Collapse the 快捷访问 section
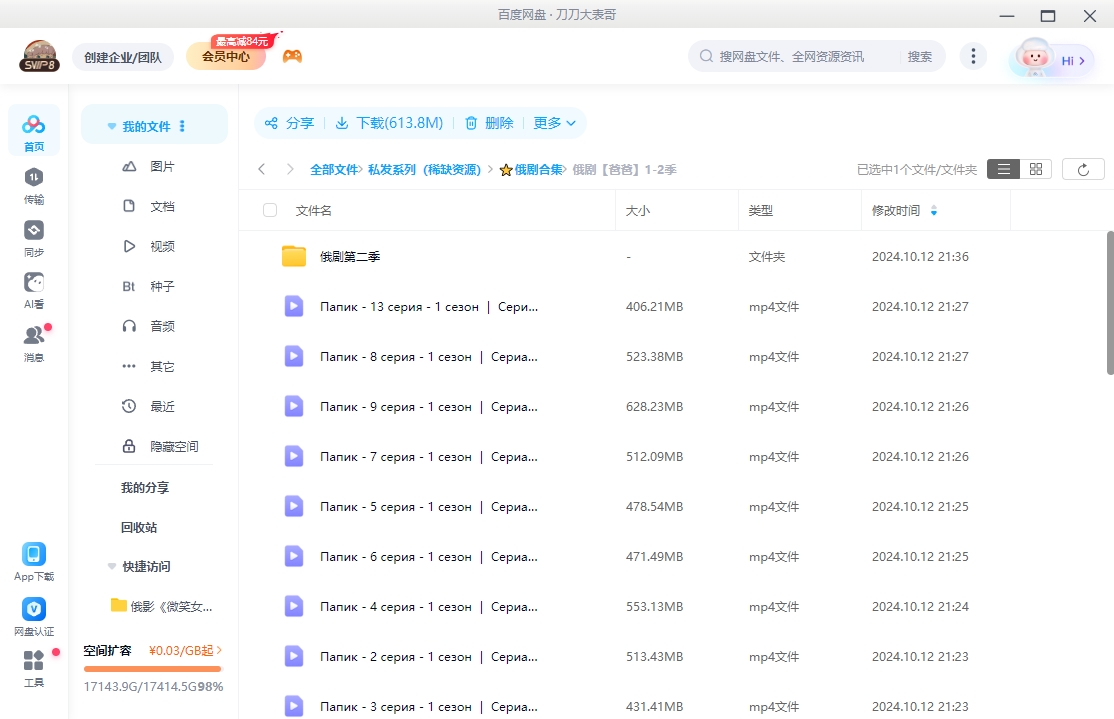The image size is (1114, 719). coord(111,566)
